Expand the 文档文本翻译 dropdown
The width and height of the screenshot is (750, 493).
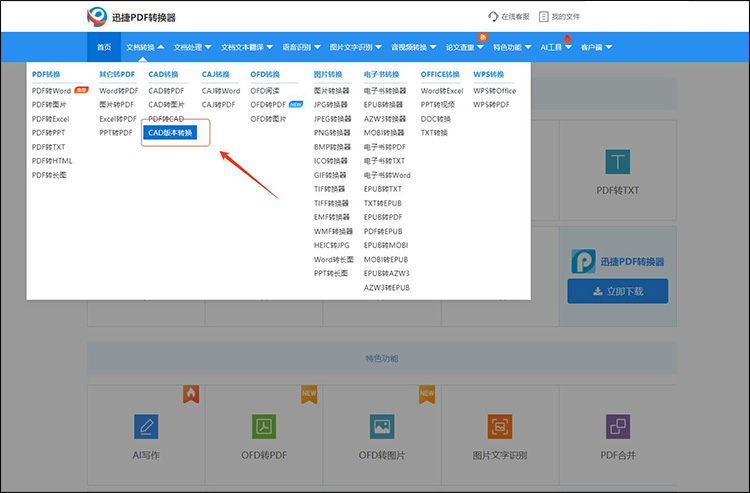click(x=247, y=47)
